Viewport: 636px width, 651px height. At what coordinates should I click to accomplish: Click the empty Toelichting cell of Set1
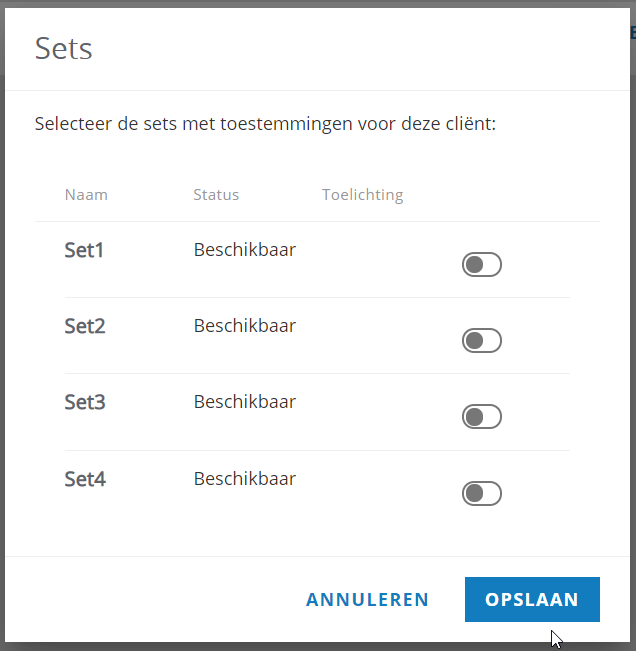(374, 259)
